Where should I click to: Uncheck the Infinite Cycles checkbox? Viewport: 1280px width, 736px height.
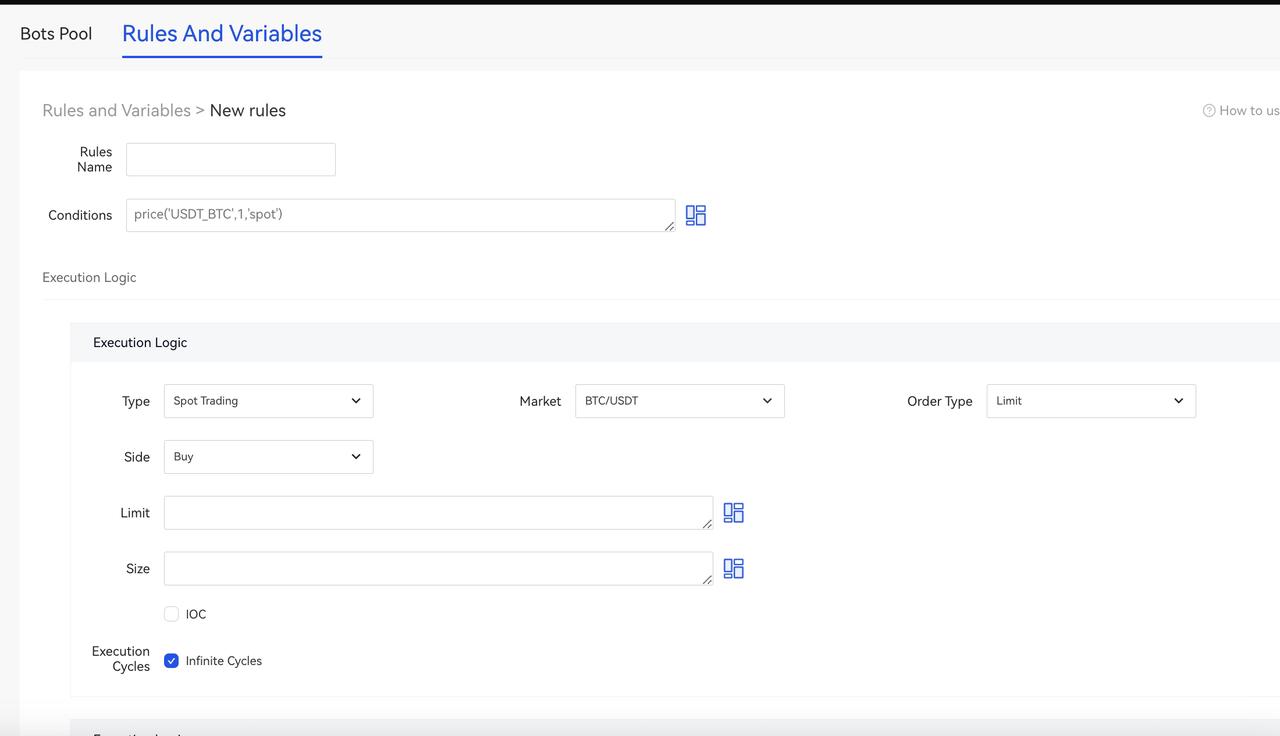pos(172,661)
